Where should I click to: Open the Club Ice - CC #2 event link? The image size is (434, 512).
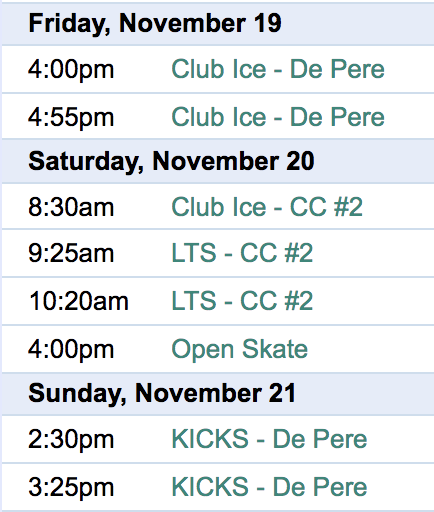click(x=267, y=207)
